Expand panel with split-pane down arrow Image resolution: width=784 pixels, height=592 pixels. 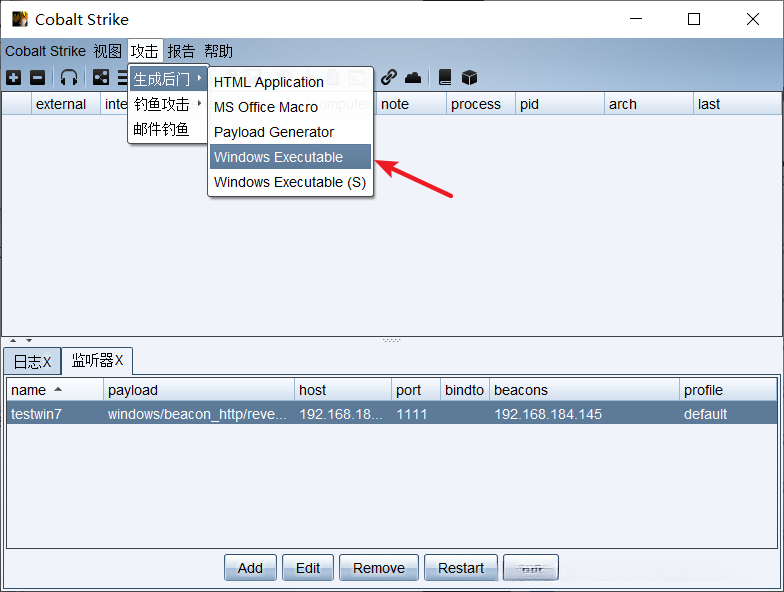[x=29, y=340]
